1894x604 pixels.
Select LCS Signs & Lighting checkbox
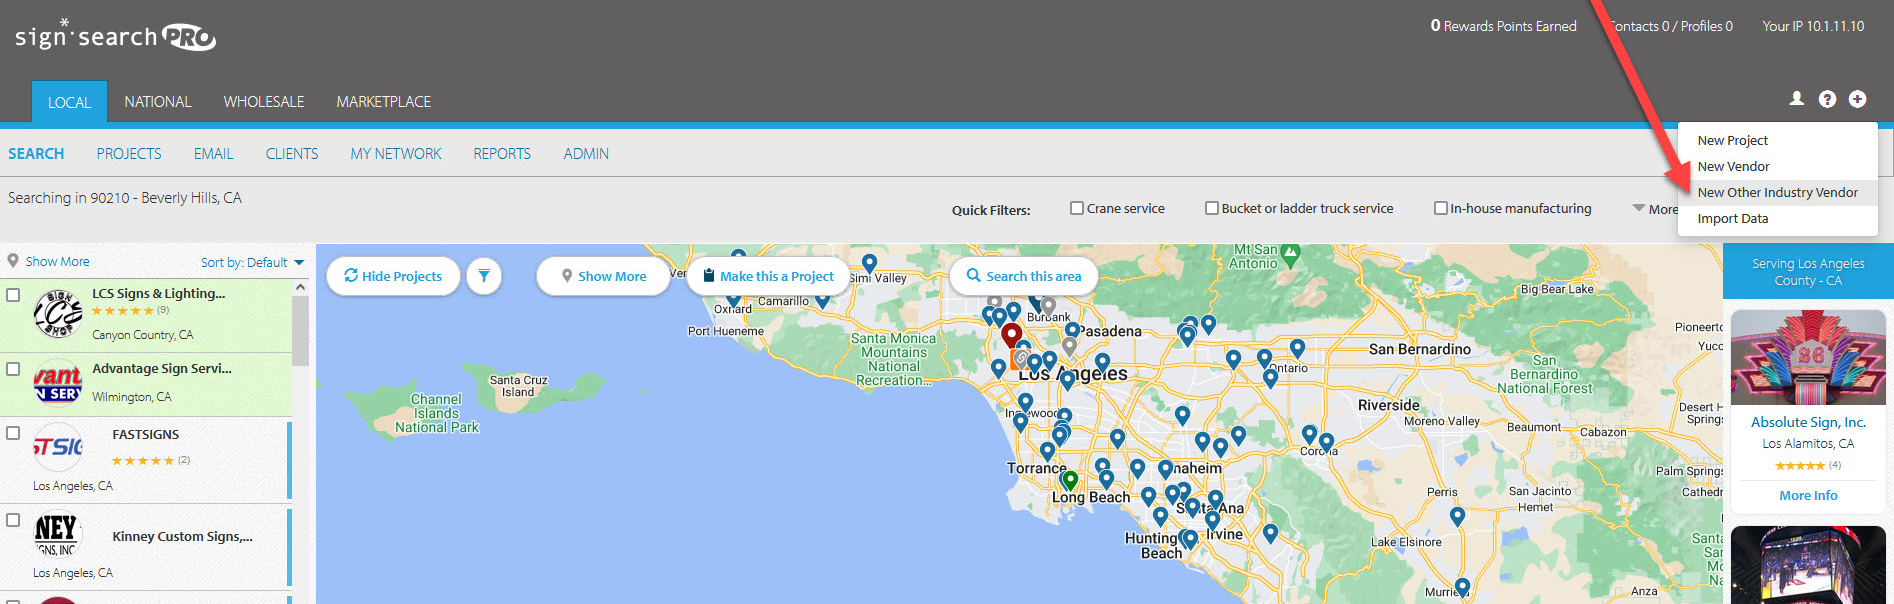(x=13, y=295)
